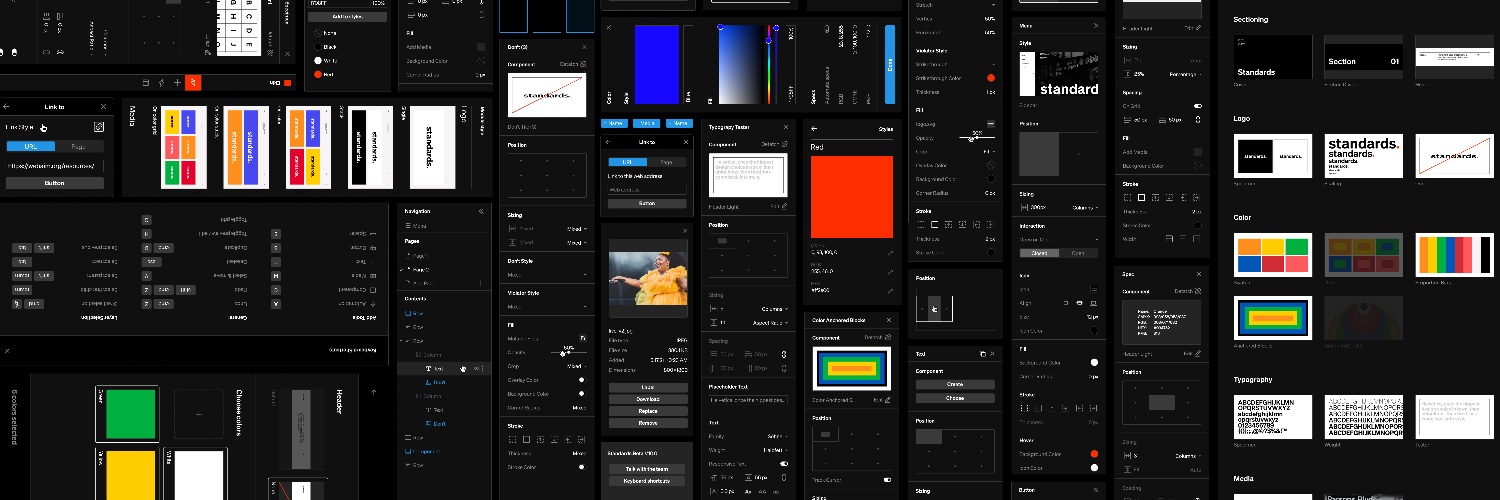Switch to Page tab in smaller Link to panel
1500x500 pixels.
[x=666, y=161]
